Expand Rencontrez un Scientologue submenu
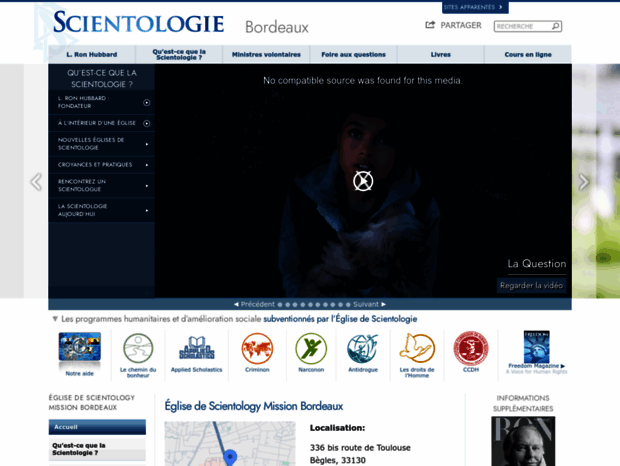 tap(147, 185)
